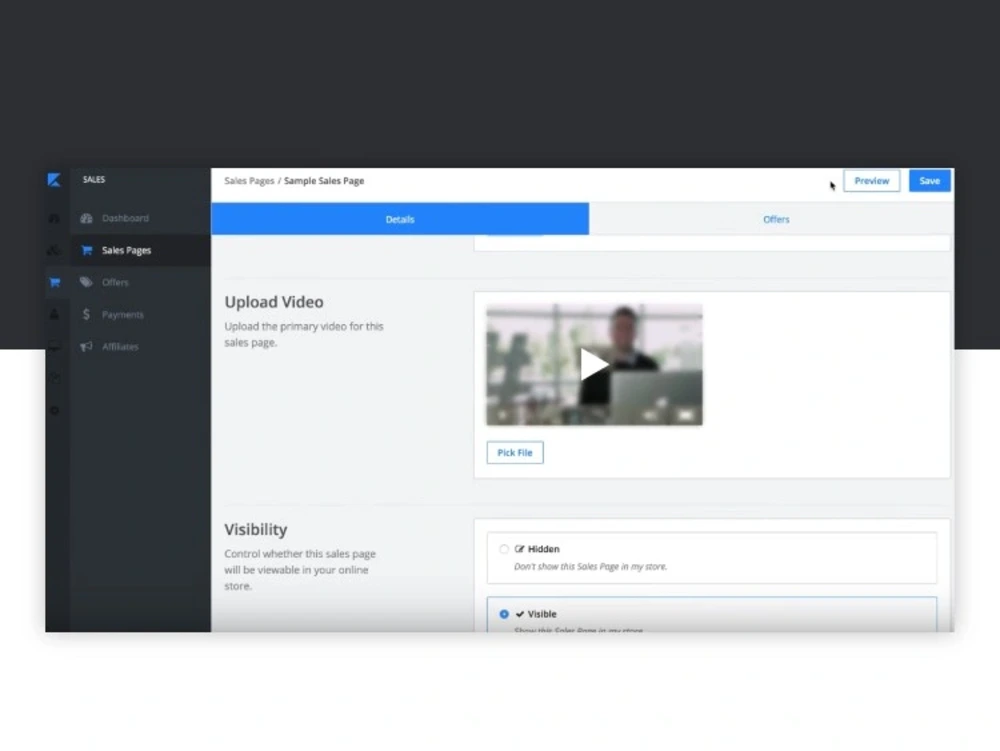Click the checkmark icon next to Visible
Image resolution: width=1000 pixels, height=751 pixels.
point(520,614)
